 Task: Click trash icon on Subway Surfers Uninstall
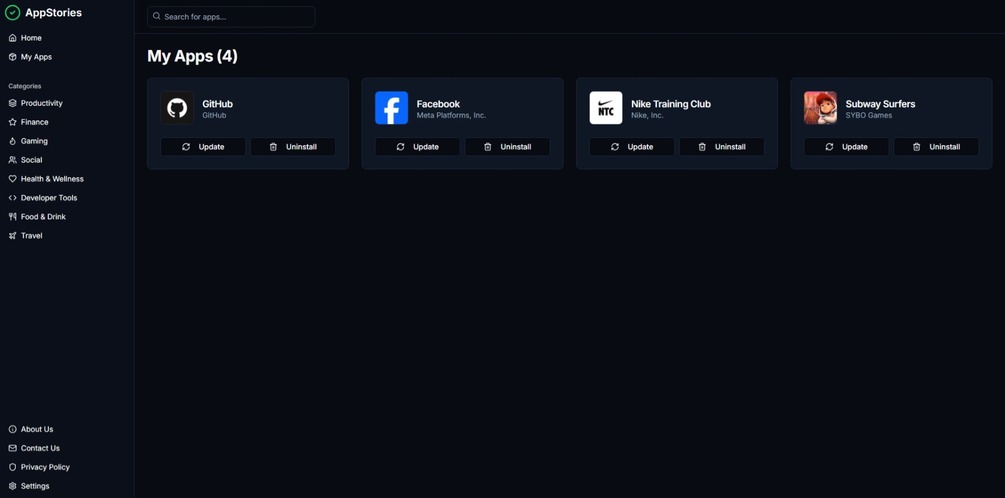click(917, 147)
